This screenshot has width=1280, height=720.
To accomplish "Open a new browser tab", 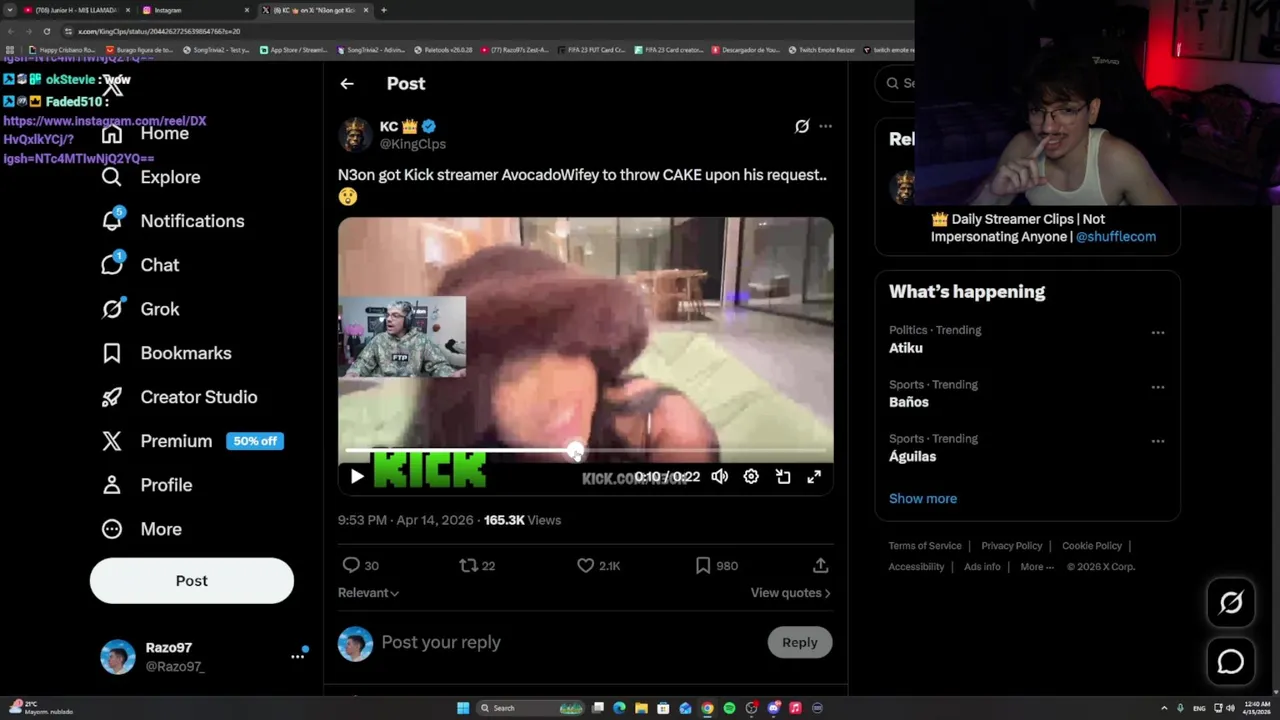I will pos(384,10).
